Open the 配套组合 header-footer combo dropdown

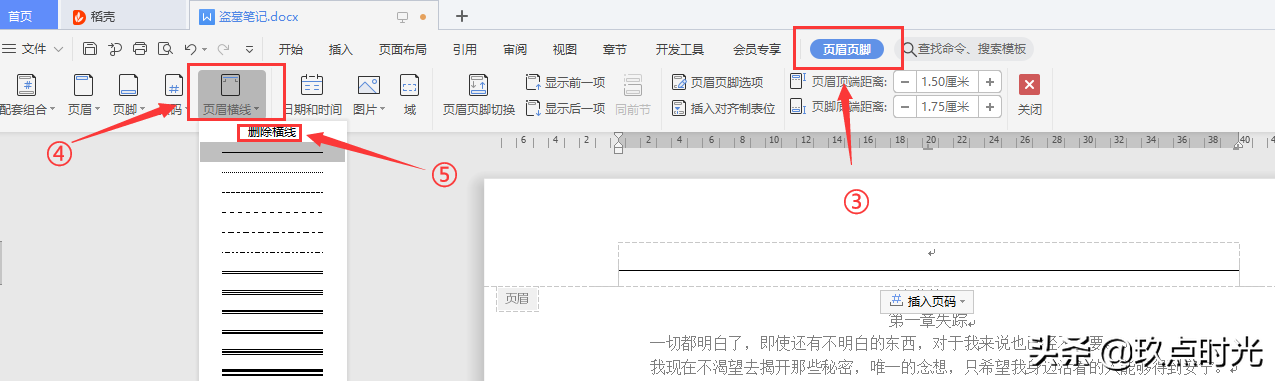pyautogui.click(x=28, y=95)
